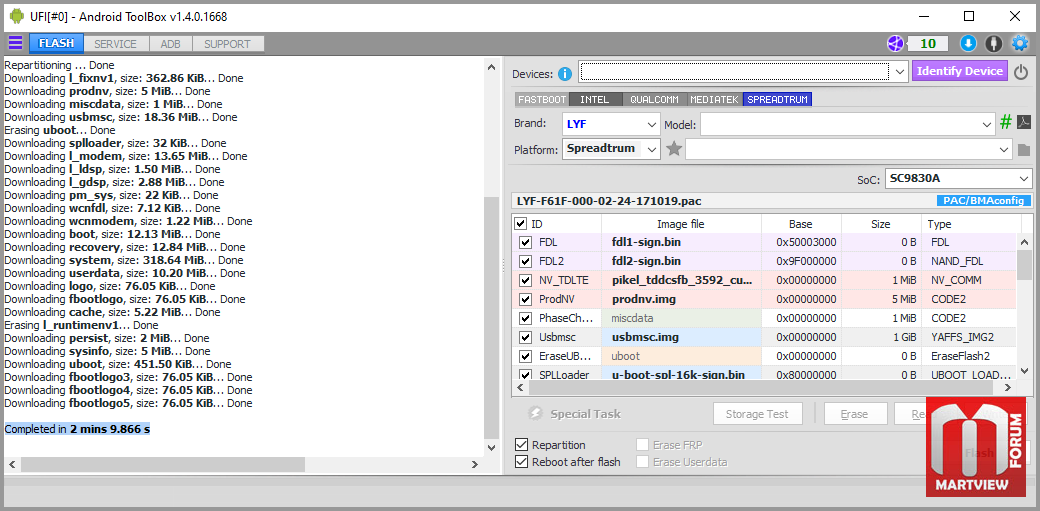Click the Identify Device button
Image resolution: width=1040 pixels, height=511 pixels.
click(960, 71)
